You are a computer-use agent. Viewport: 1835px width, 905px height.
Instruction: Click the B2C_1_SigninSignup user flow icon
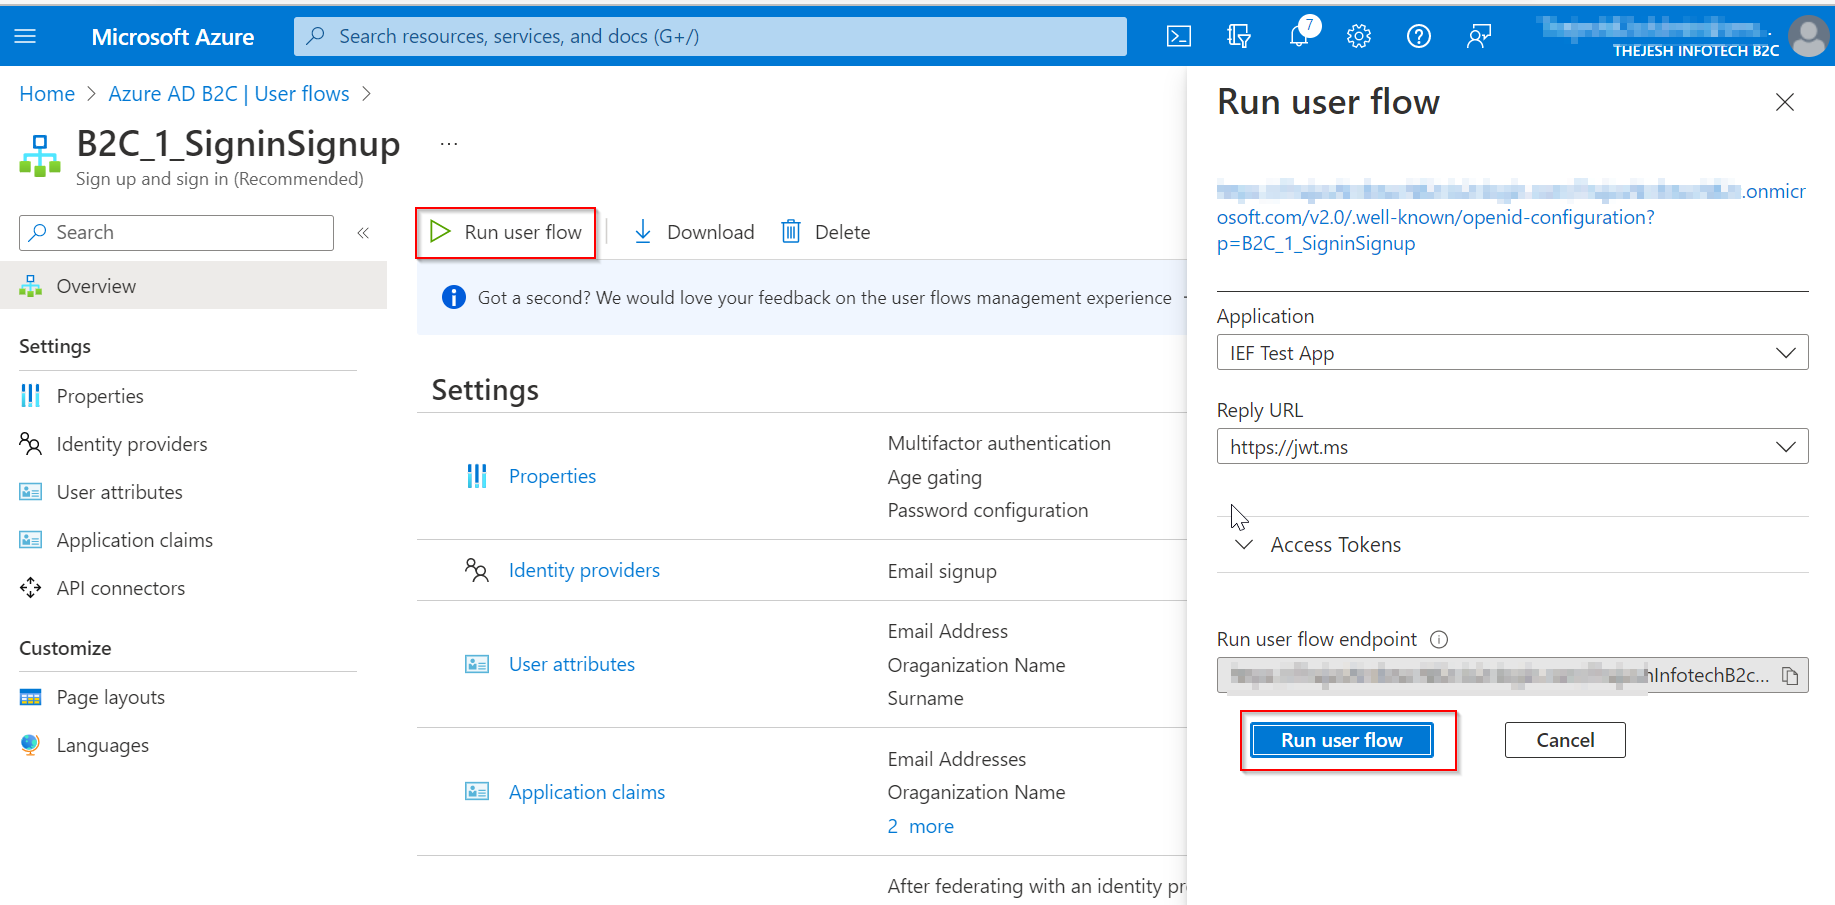pos(40,156)
